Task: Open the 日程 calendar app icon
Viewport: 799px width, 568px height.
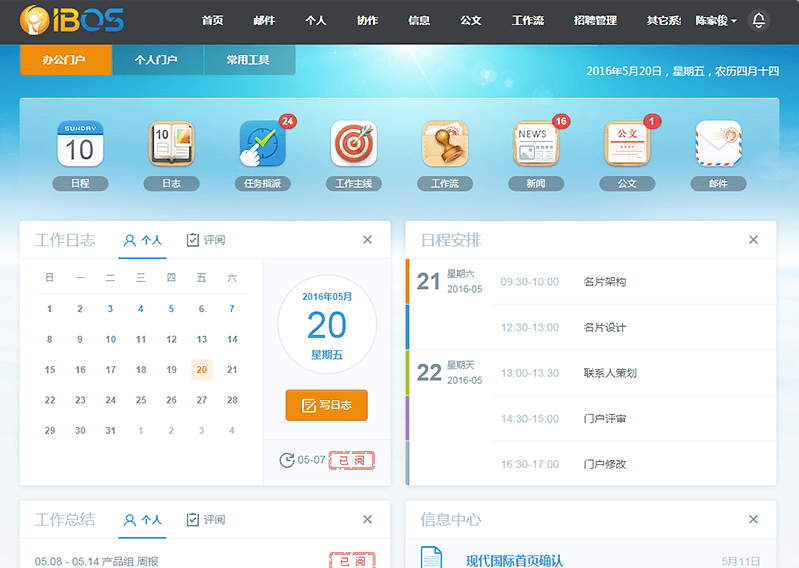Action: tap(80, 144)
